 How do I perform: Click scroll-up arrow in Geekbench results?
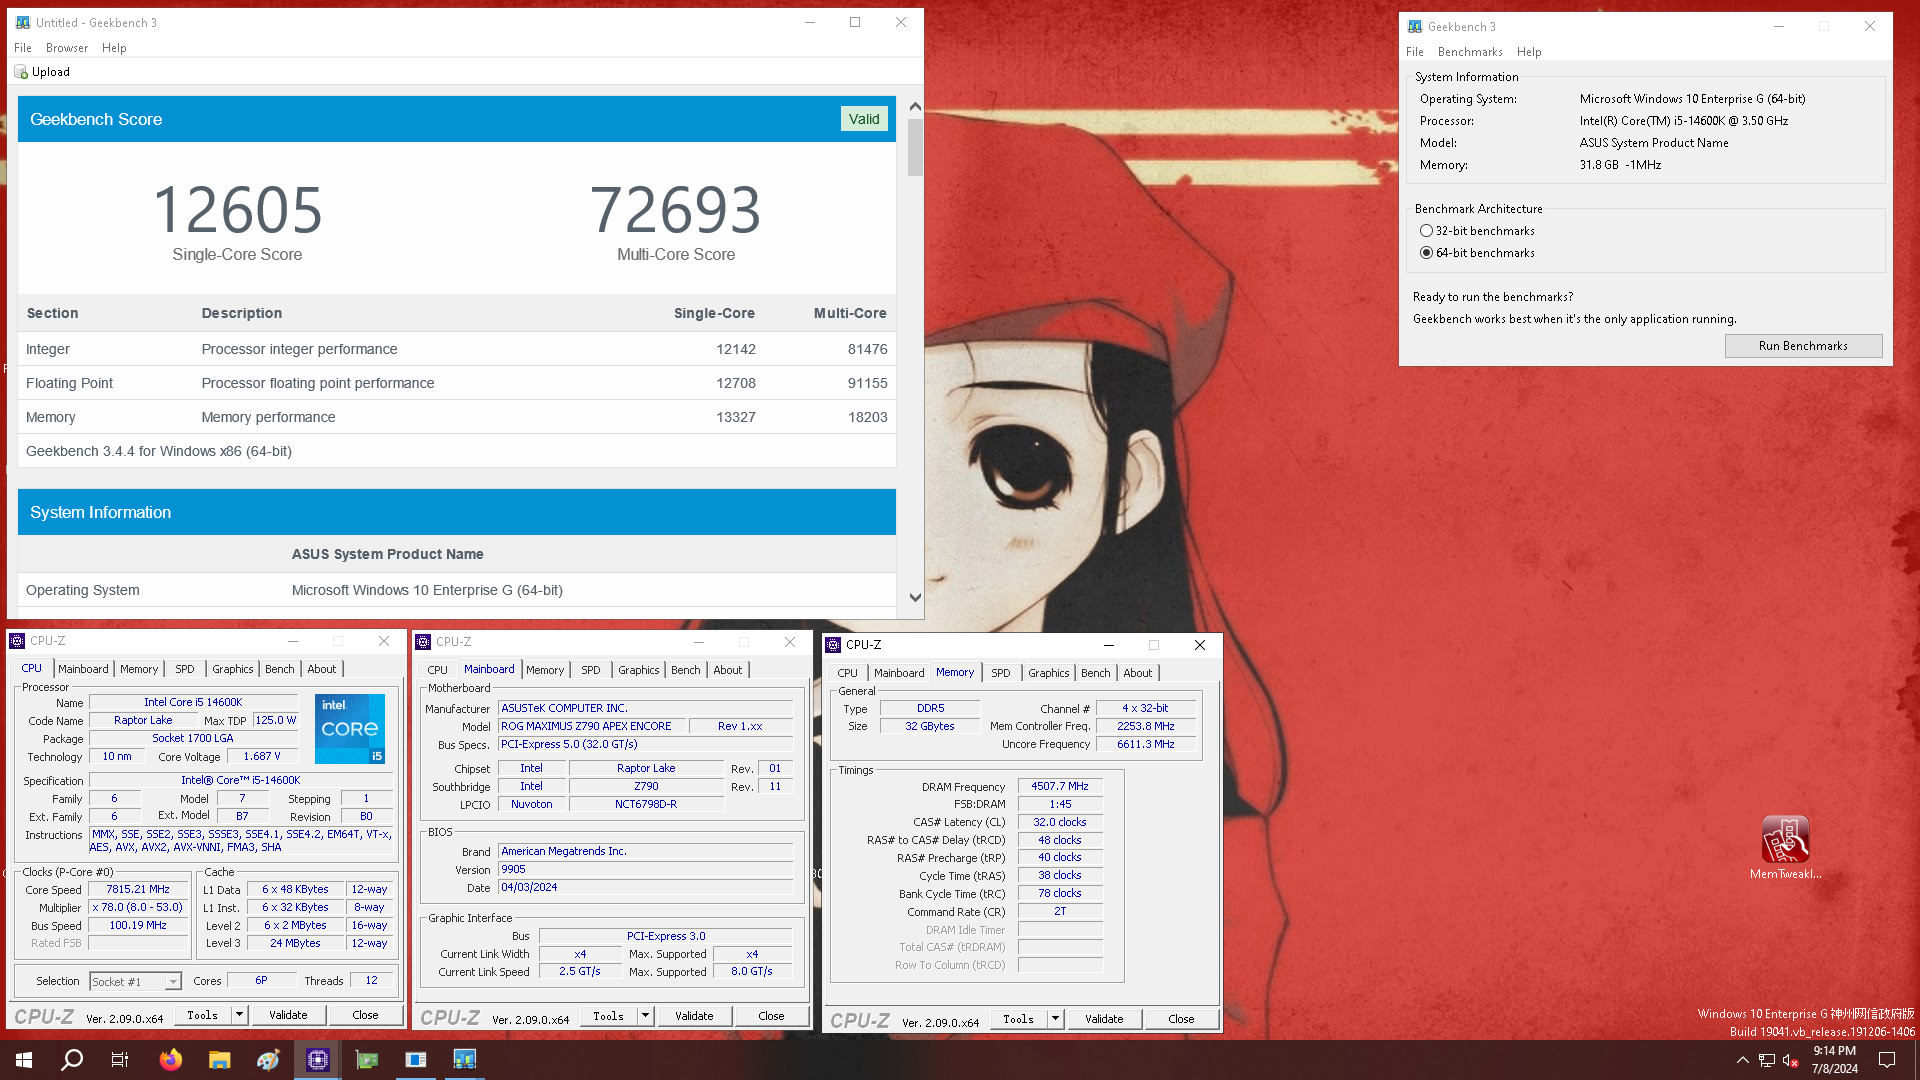click(915, 106)
